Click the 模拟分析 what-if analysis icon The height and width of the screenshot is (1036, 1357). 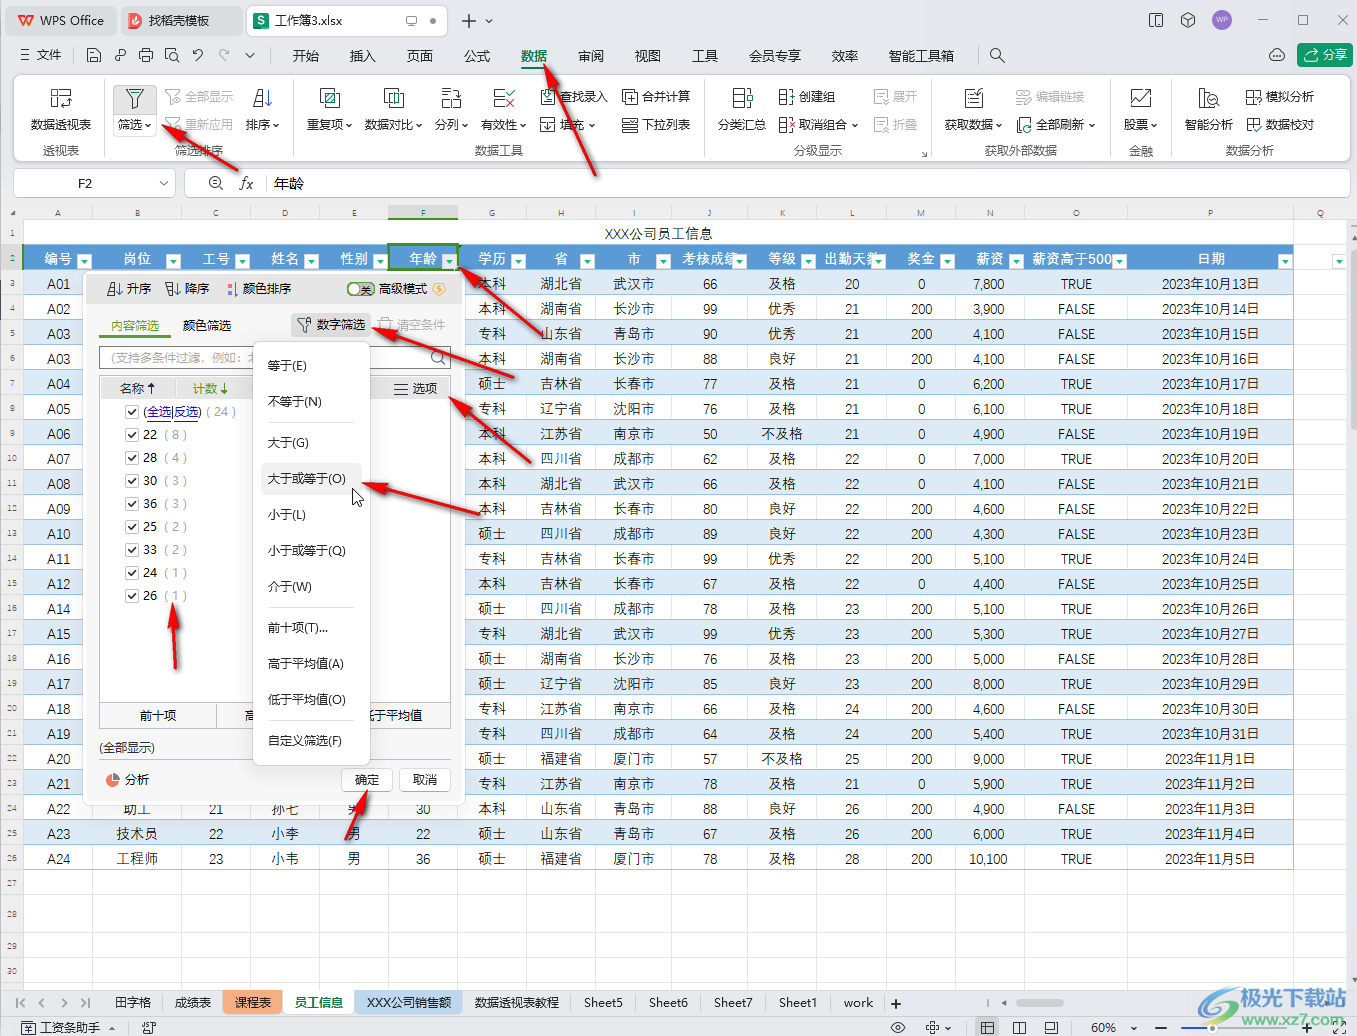pyautogui.click(x=1254, y=97)
